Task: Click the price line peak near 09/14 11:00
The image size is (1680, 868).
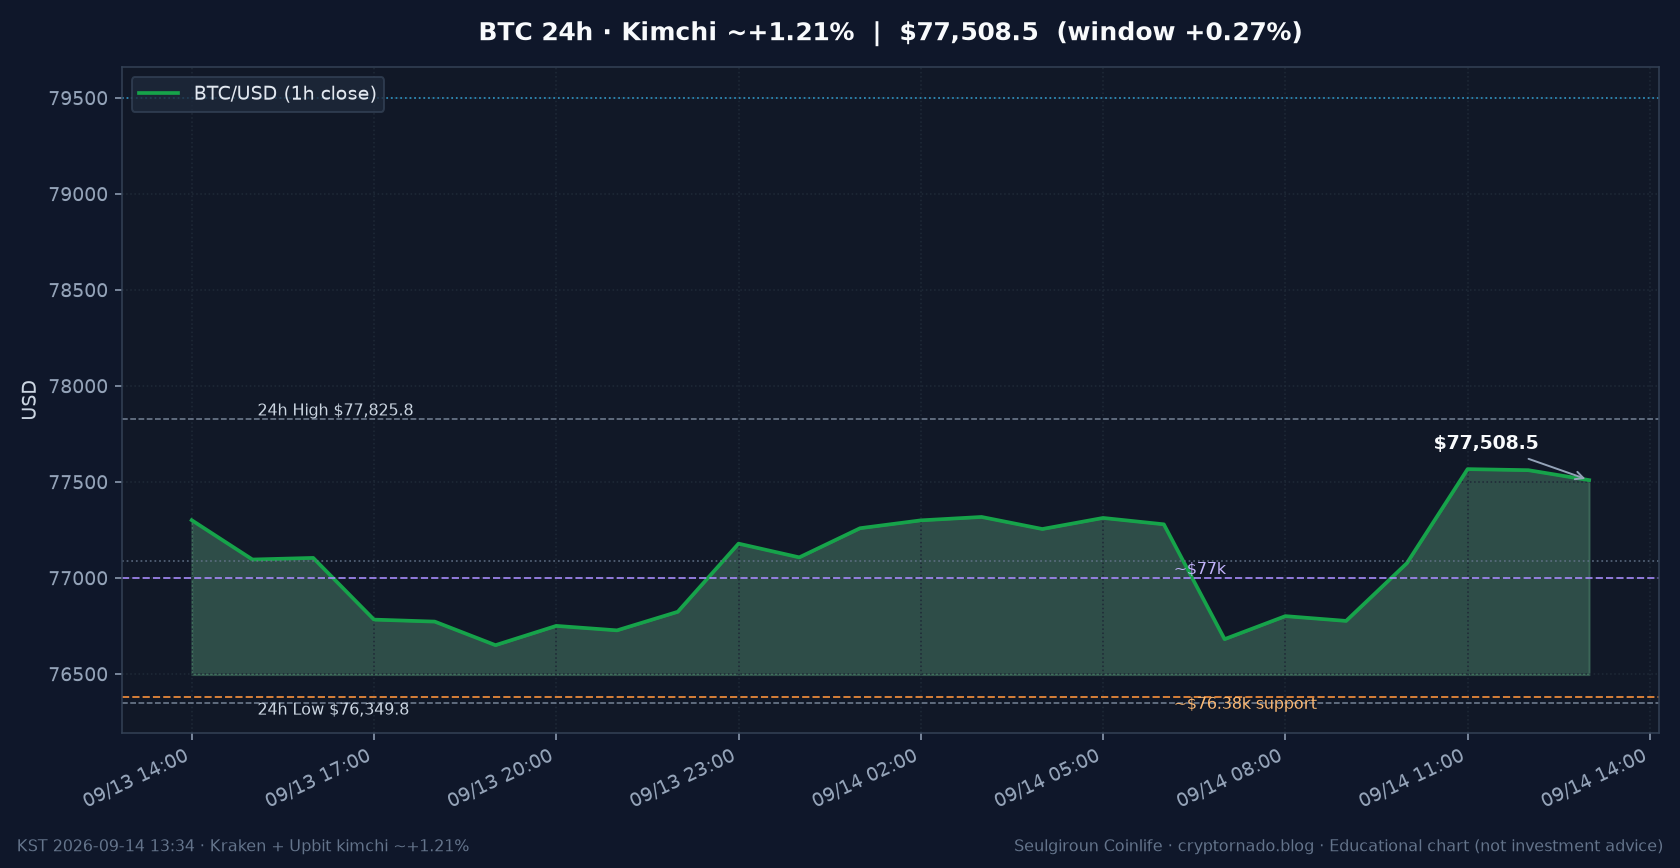Action: (x=1467, y=469)
